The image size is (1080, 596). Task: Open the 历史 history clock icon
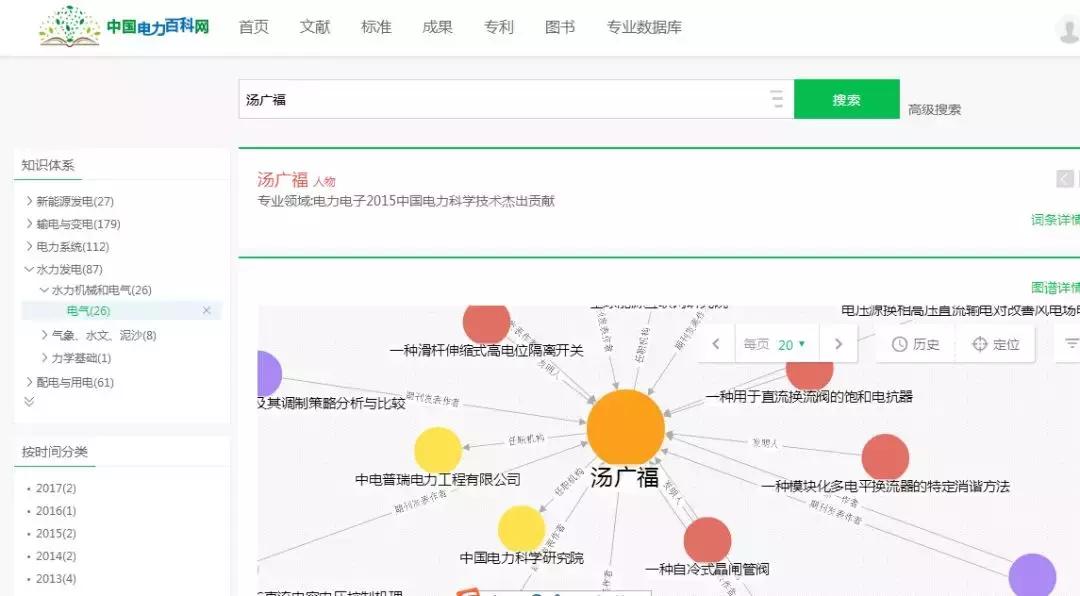[916, 343]
